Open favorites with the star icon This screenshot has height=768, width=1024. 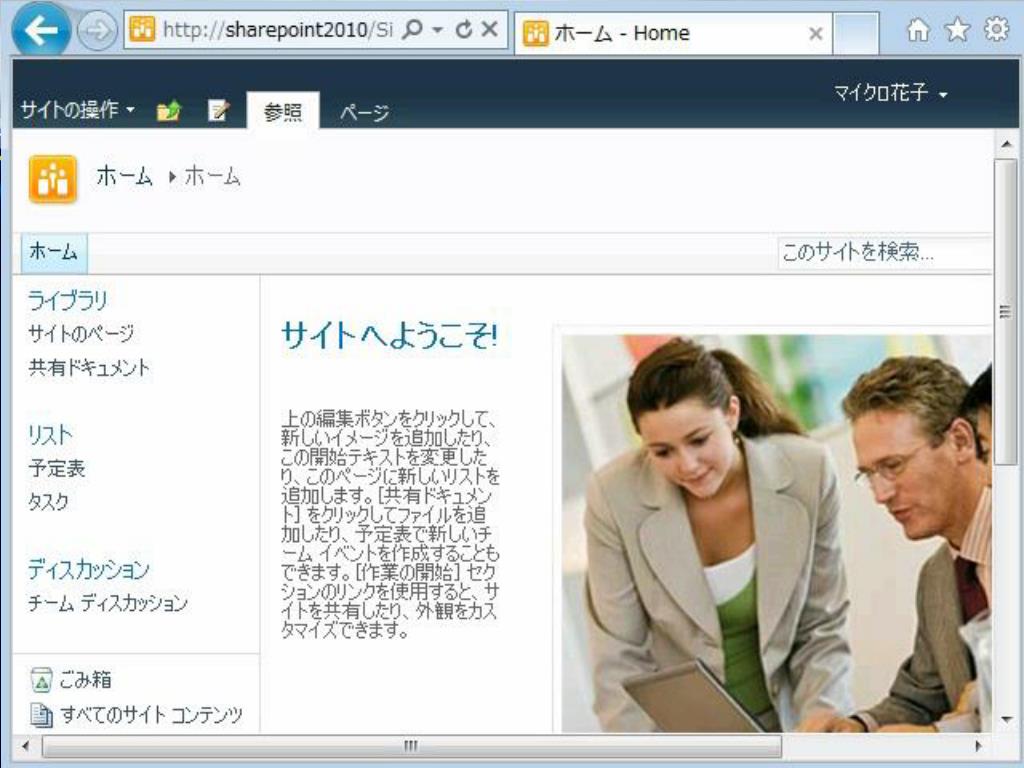(957, 30)
